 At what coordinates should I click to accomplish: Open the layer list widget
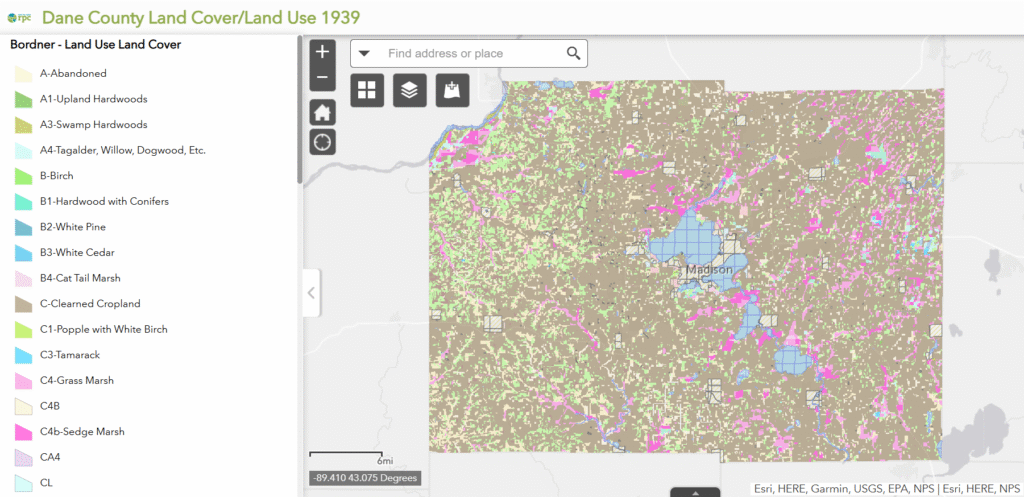coord(409,90)
